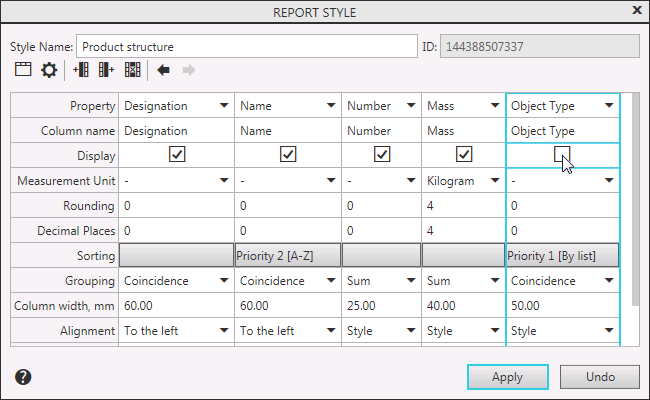Screen dimensions: 650x400
Task: Insert a column to the left
Action: 81,70
